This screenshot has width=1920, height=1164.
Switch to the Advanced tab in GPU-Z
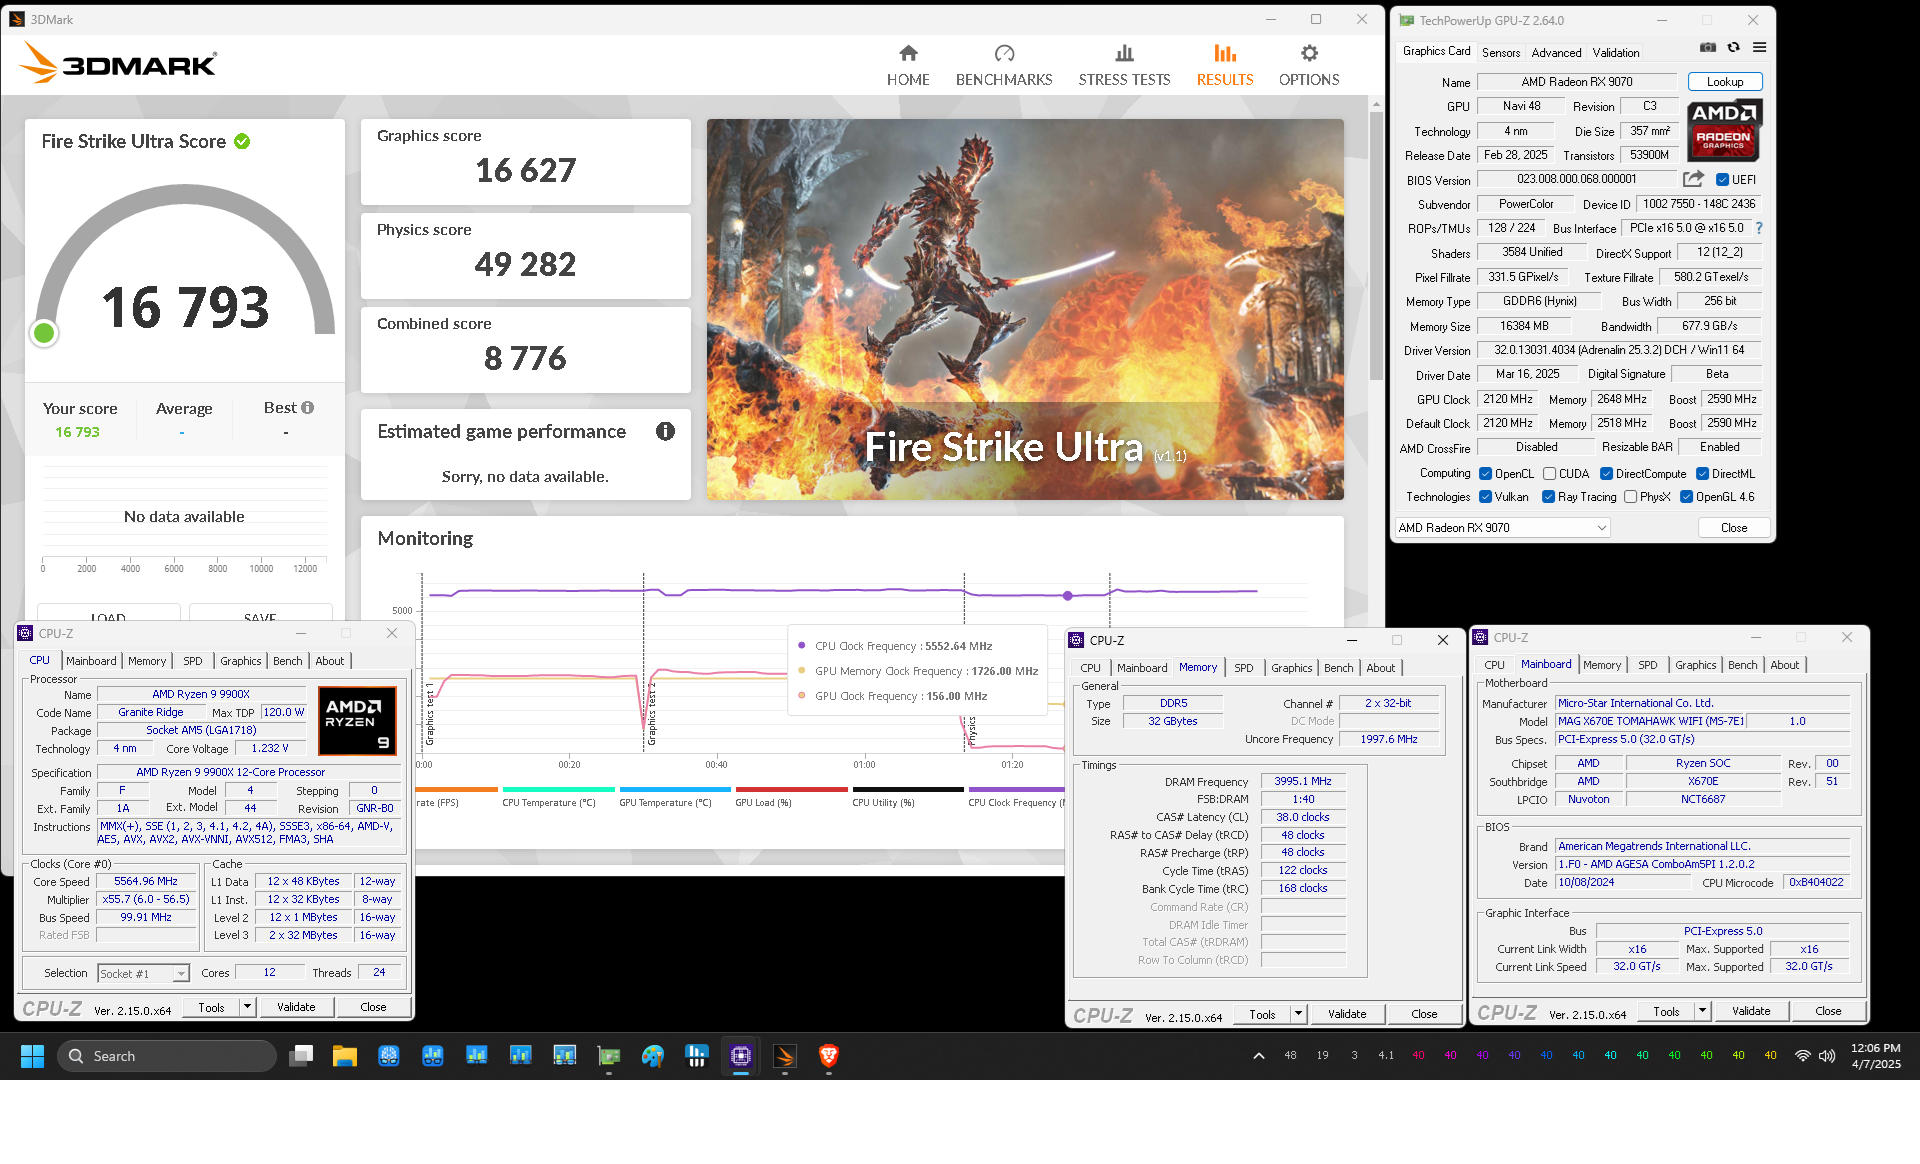coord(1556,53)
